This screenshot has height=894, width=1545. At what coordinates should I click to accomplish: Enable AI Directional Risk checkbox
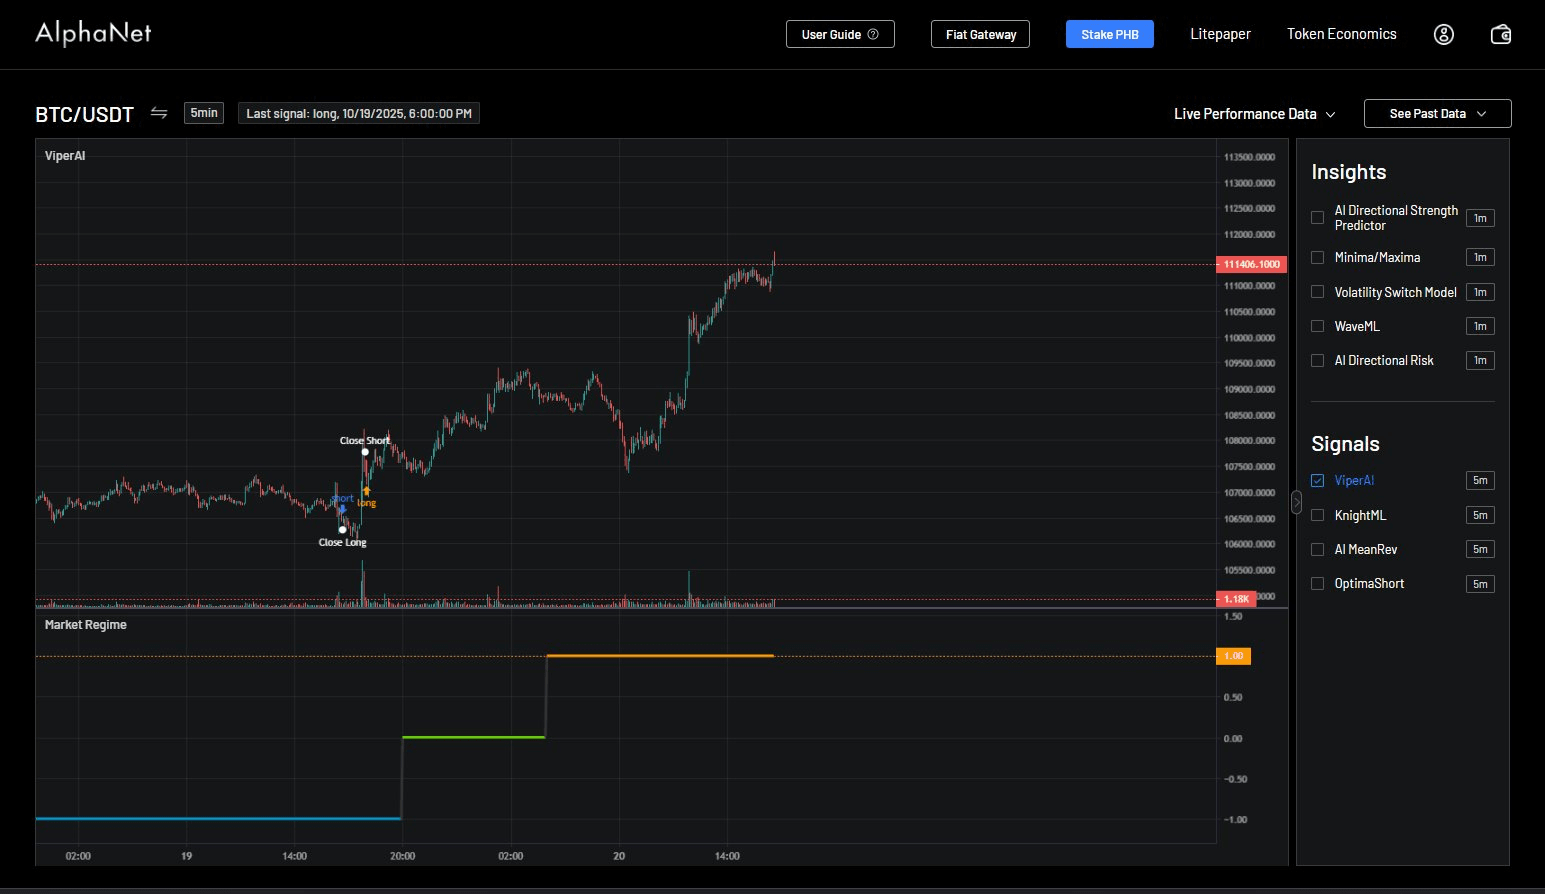pos(1317,360)
